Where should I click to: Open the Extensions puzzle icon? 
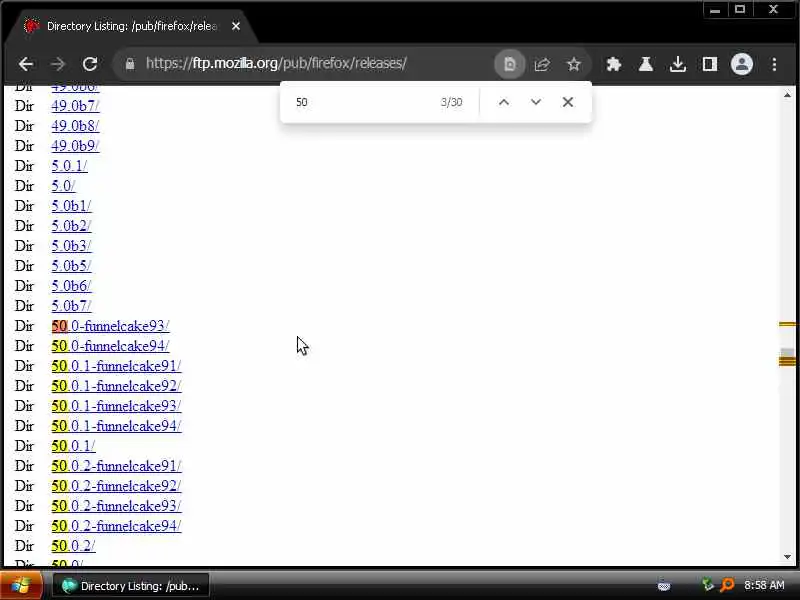pos(614,64)
